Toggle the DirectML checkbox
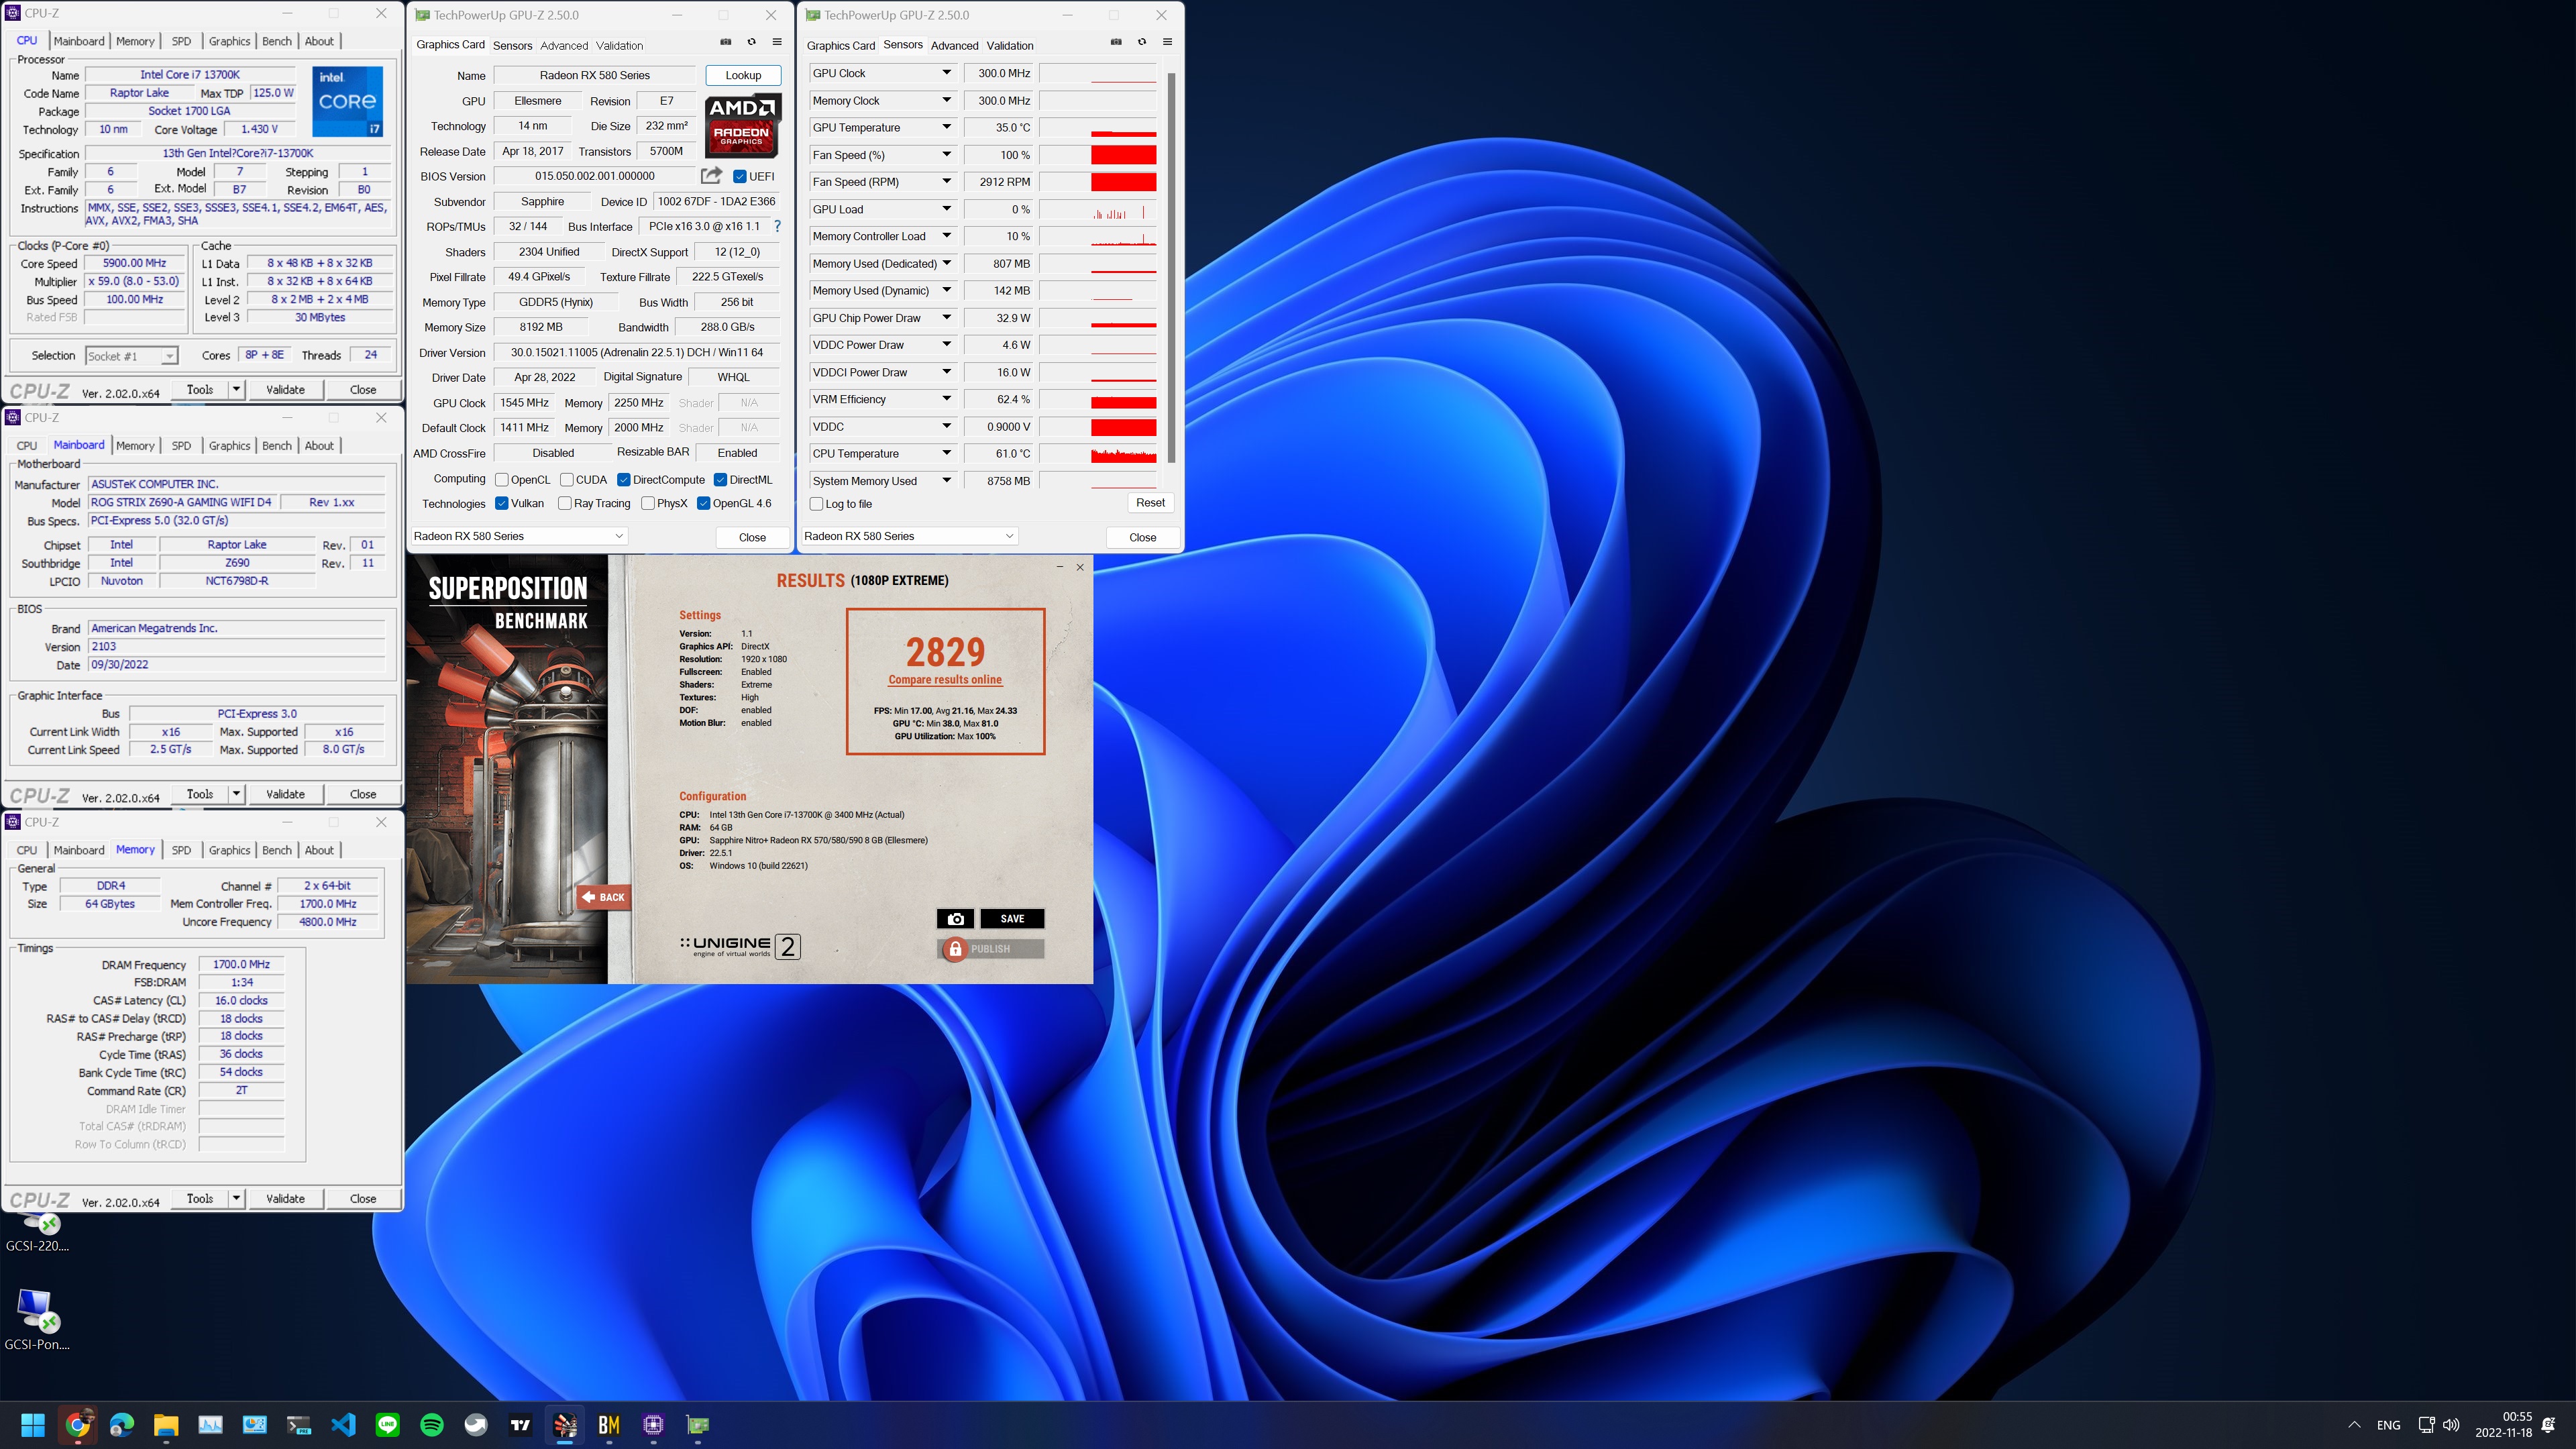Screen dimensions: 2576x1449 click(x=720, y=479)
